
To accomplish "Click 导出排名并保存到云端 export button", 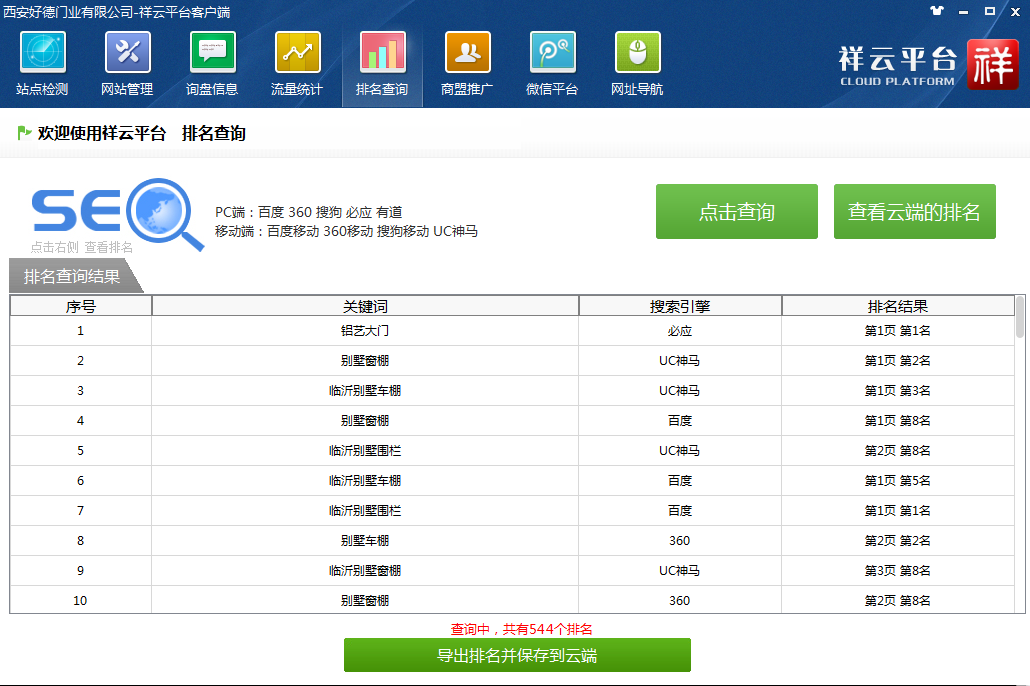I will [517, 656].
